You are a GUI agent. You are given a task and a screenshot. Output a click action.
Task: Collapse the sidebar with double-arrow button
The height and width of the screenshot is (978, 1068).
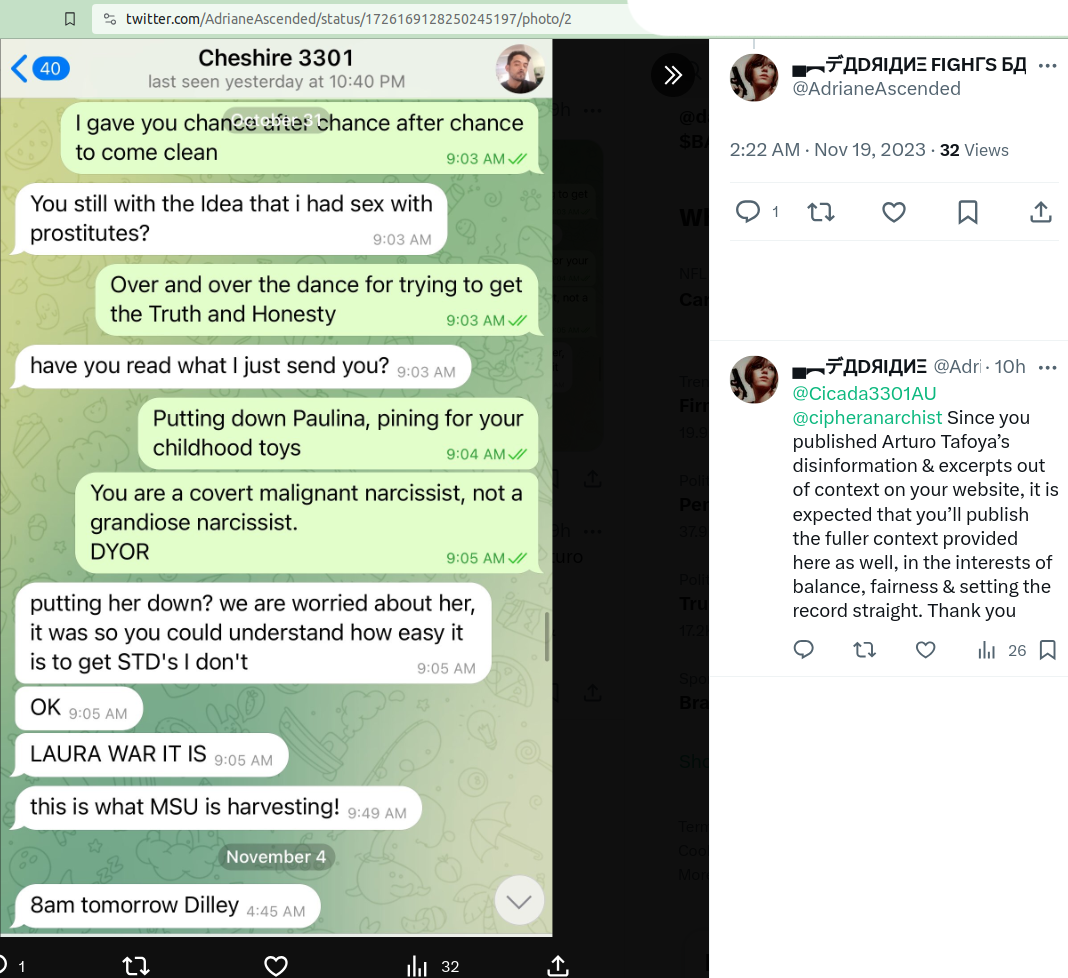tap(673, 75)
